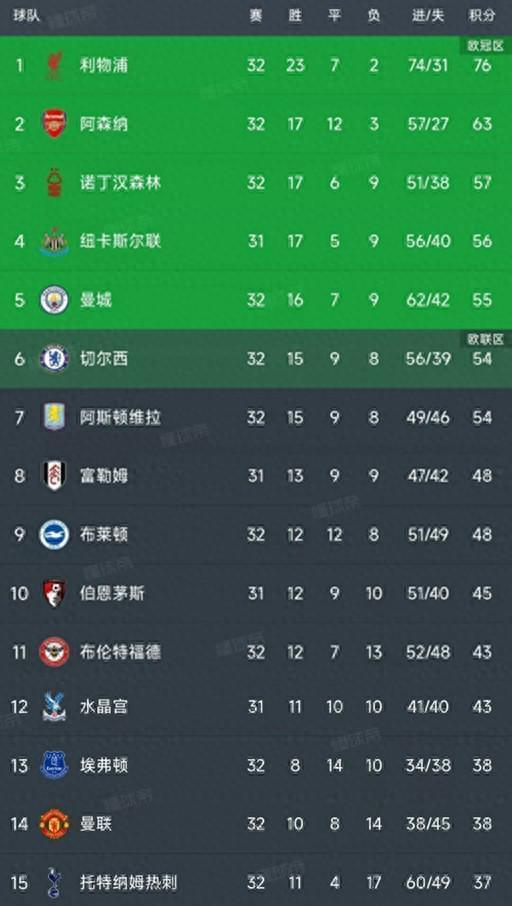The image size is (512, 906).
Task: Click the 欧冠区 zone label
Action: click(485, 46)
